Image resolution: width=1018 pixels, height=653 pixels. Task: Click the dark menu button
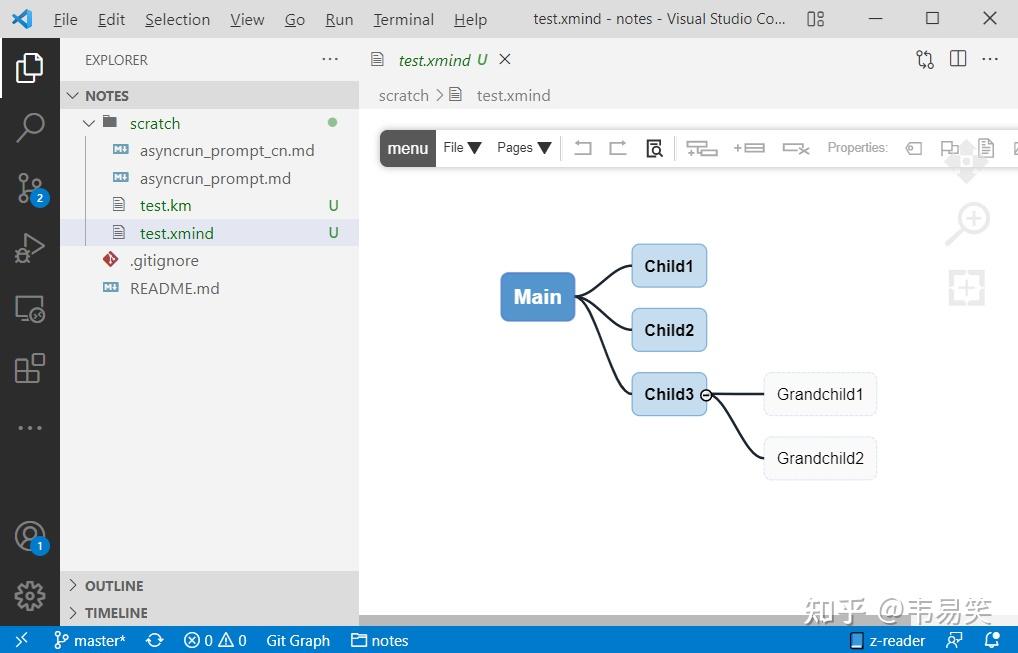[408, 149]
